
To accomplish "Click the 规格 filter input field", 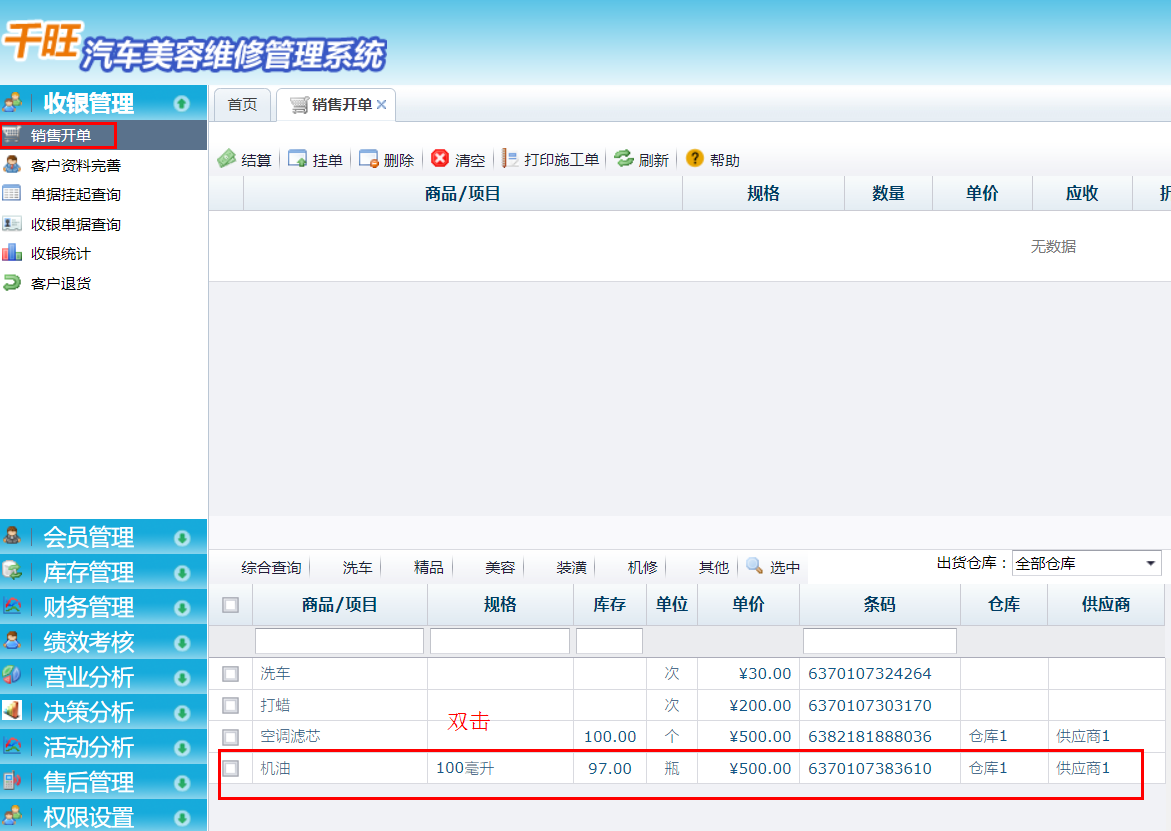I will (500, 641).
